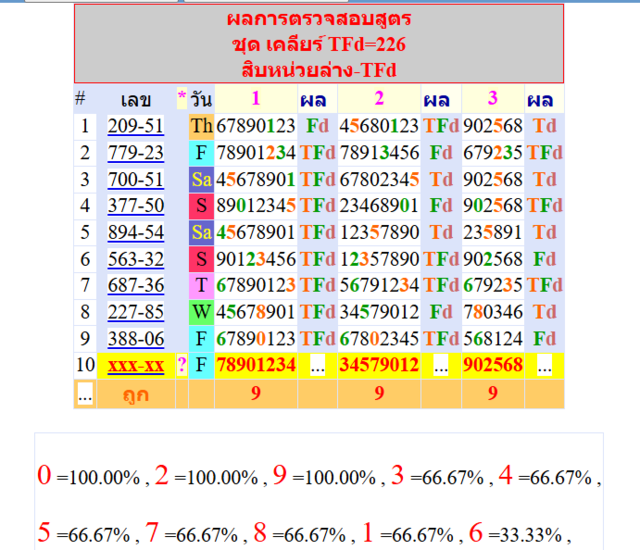Select the column 3 header
Viewport: 640px width, 550px height.
coord(493,98)
